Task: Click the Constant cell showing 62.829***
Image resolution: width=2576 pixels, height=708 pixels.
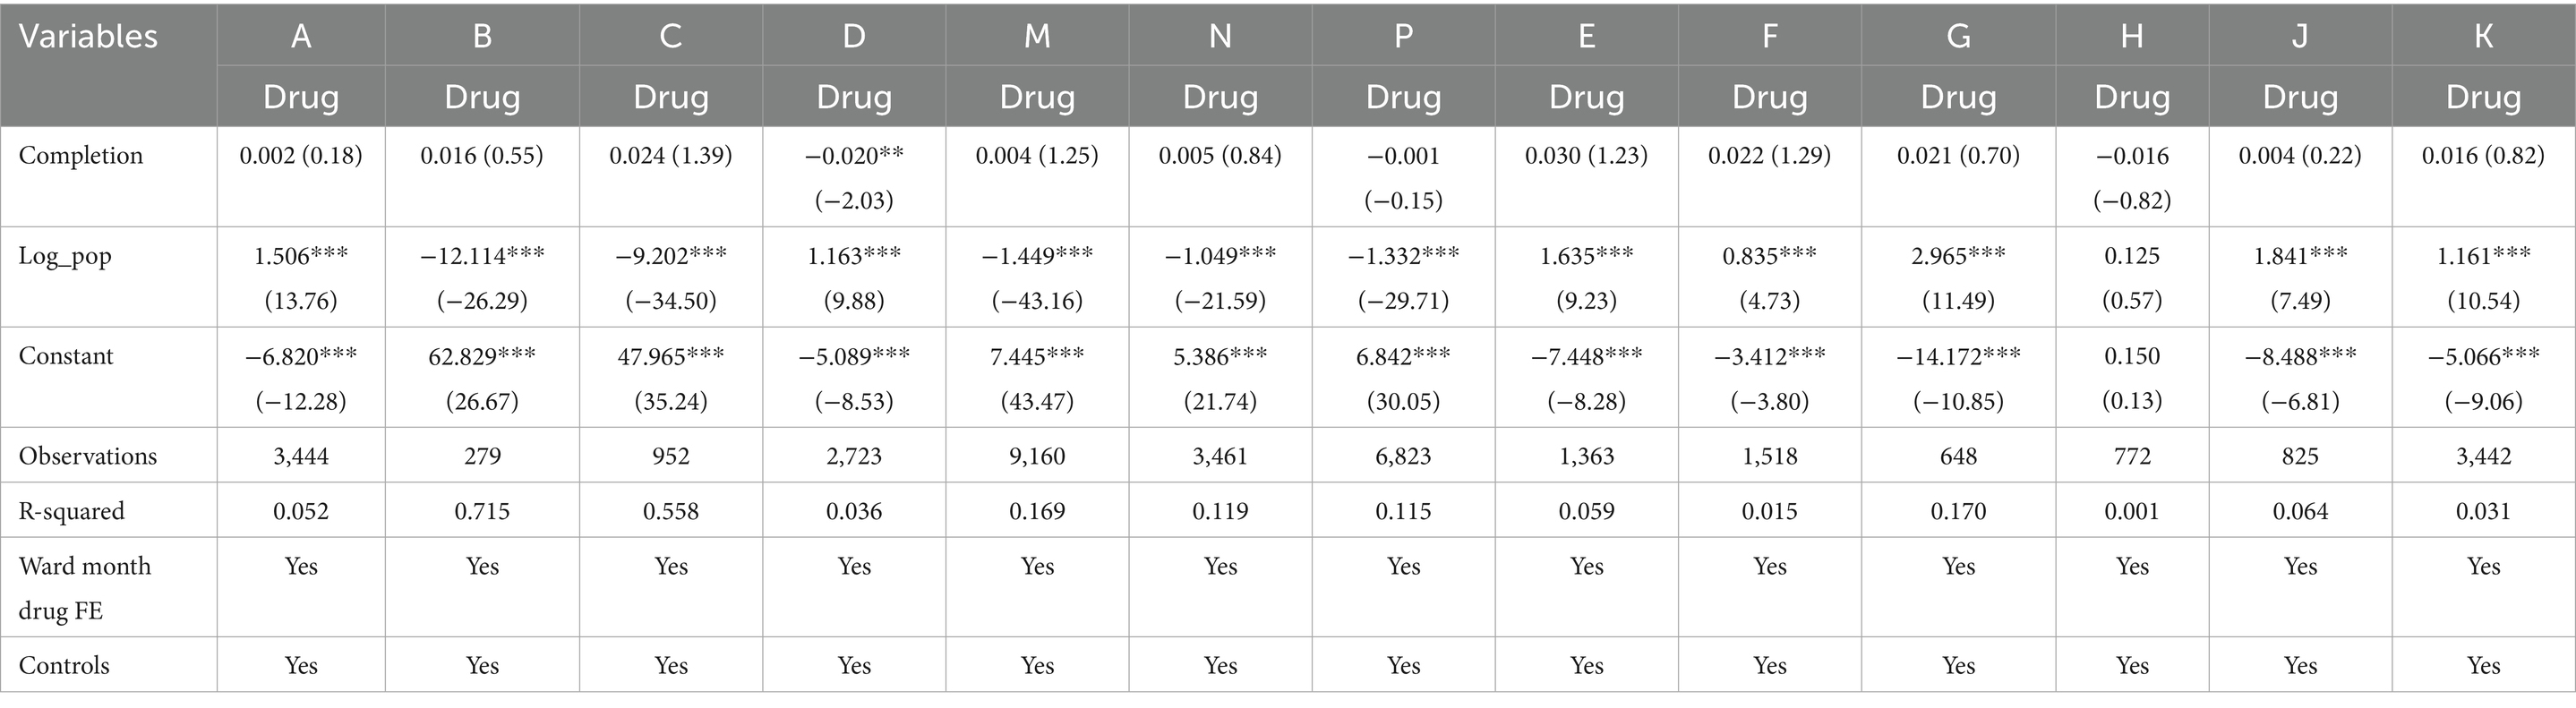Action: click(482, 356)
